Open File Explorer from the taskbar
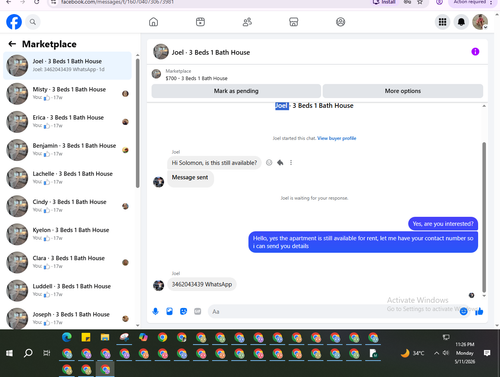 105,337
